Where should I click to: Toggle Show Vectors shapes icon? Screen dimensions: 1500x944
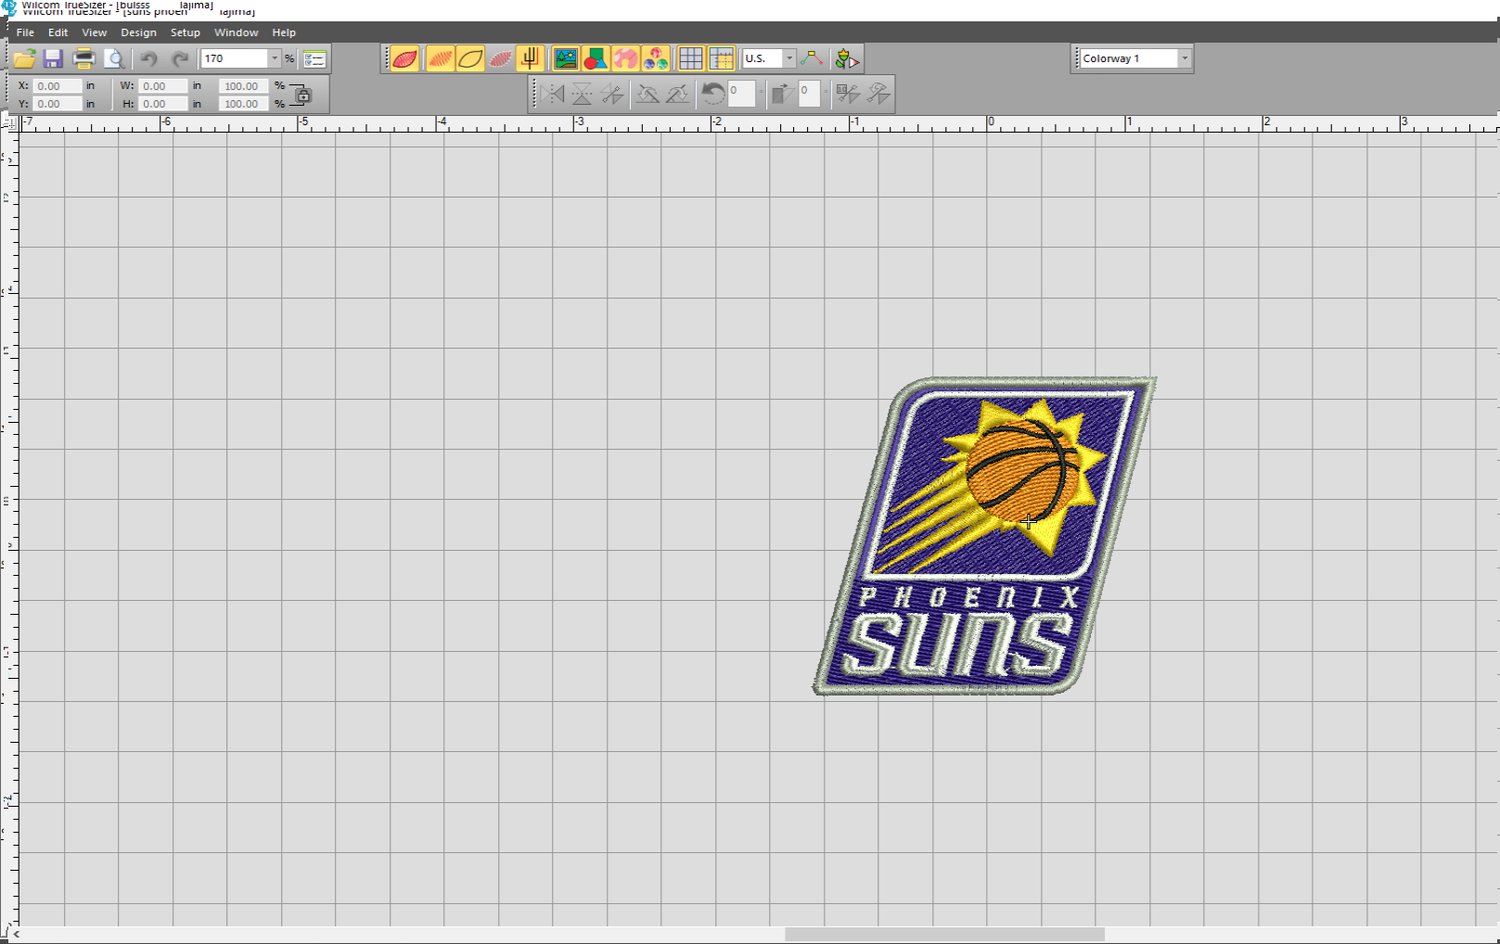coord(595,59)
